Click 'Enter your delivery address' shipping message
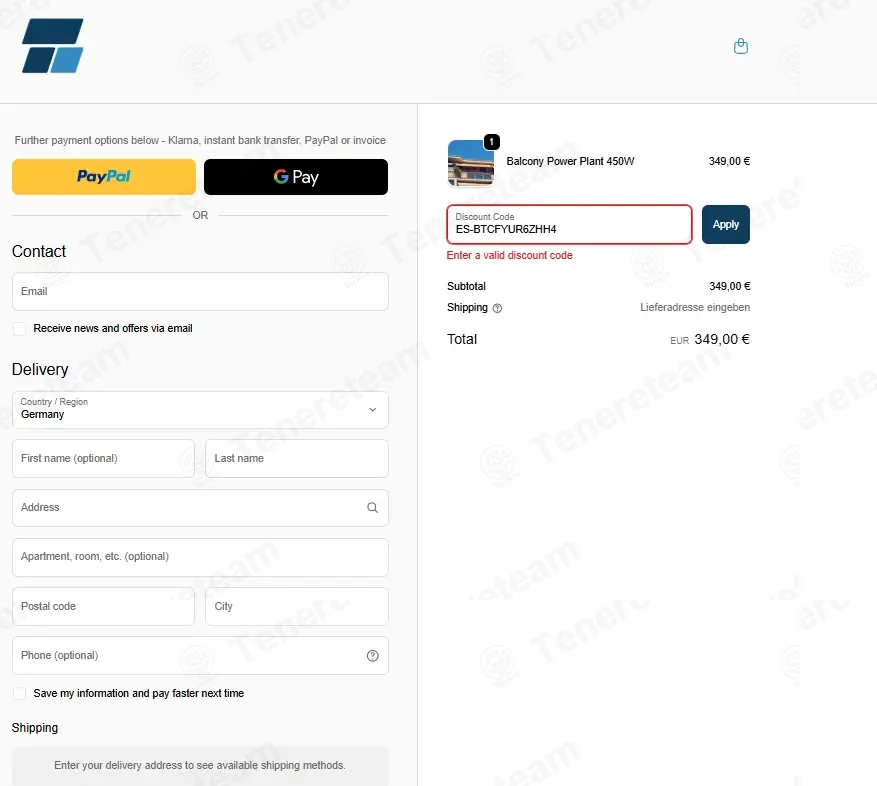This screenshot has width=877, height=786. pos(200,765)
